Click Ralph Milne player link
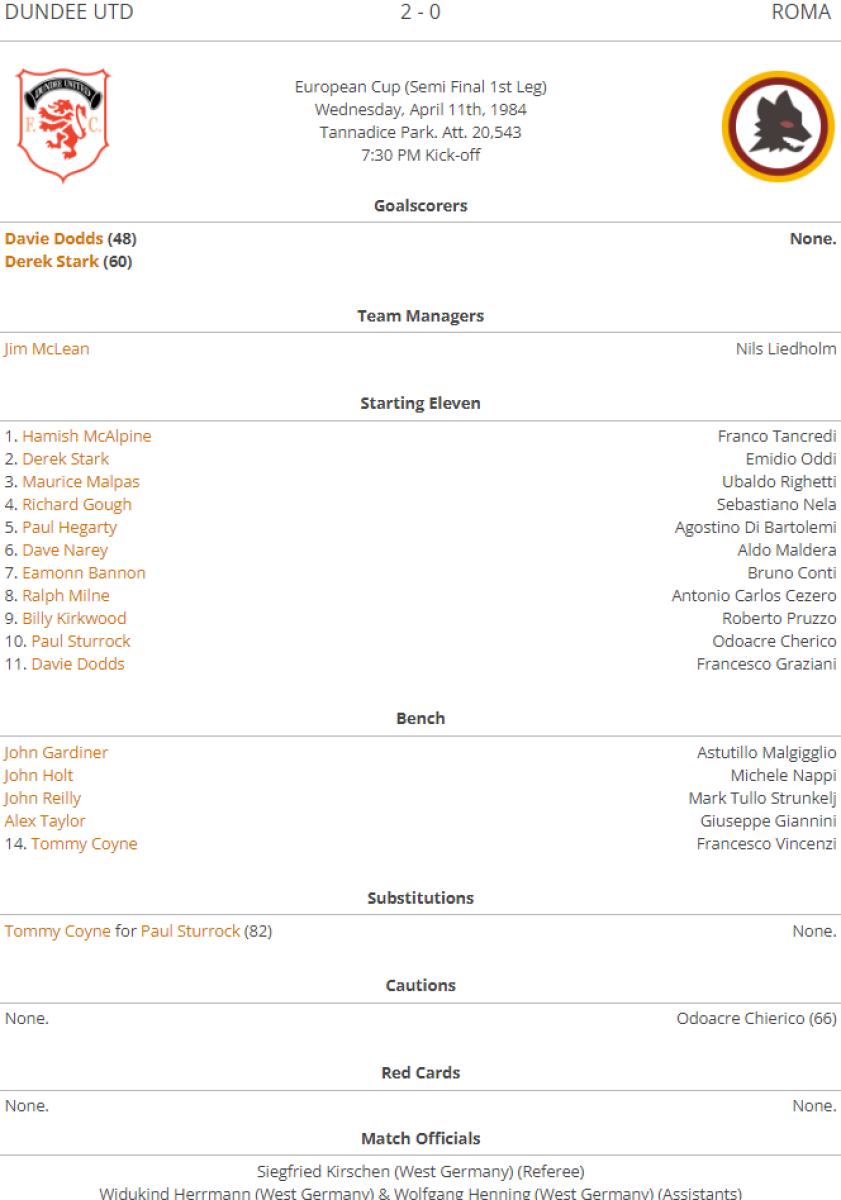 pos(66,596)
